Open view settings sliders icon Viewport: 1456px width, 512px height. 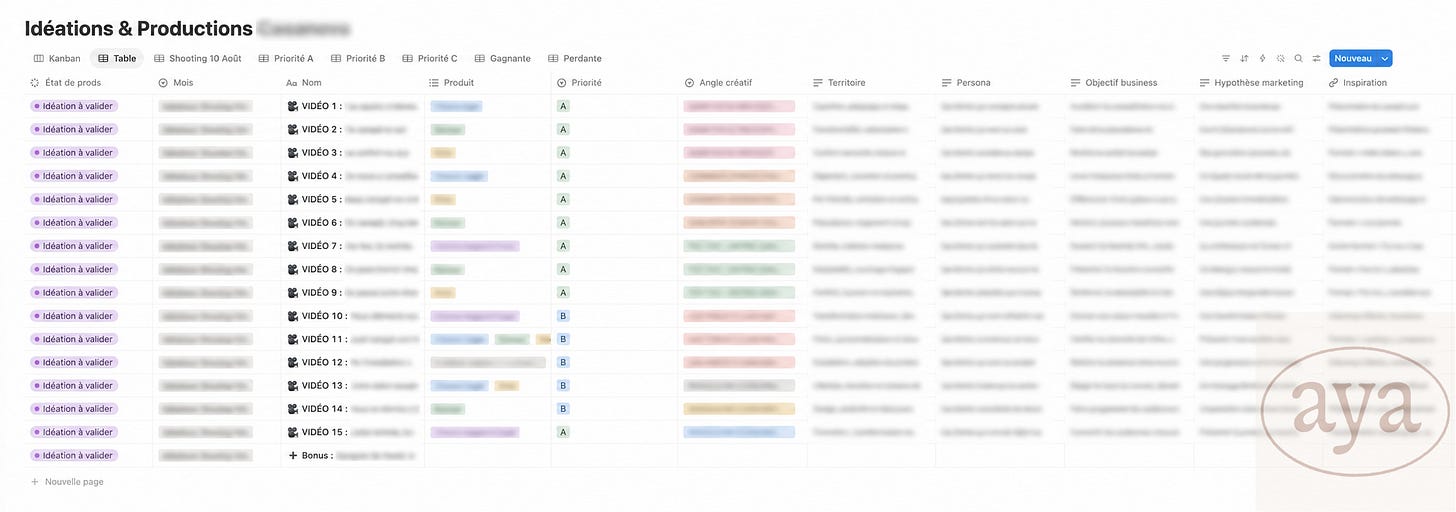(1316, 58)
